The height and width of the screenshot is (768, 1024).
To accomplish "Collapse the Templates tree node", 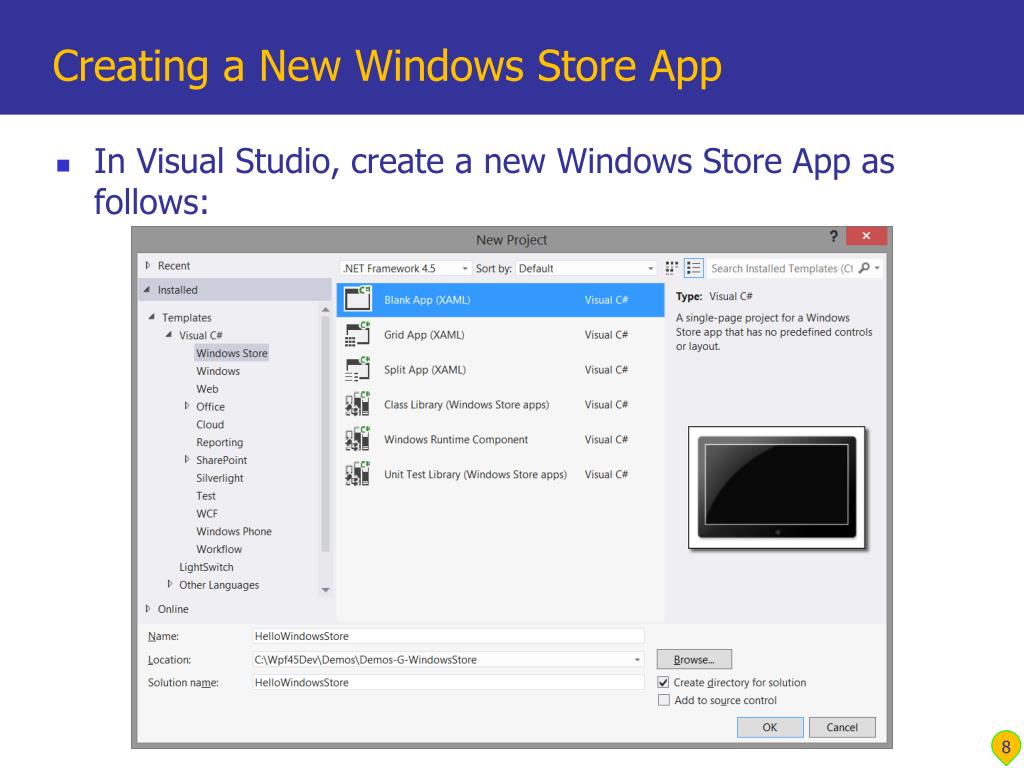I will click(x=152, y=317).
